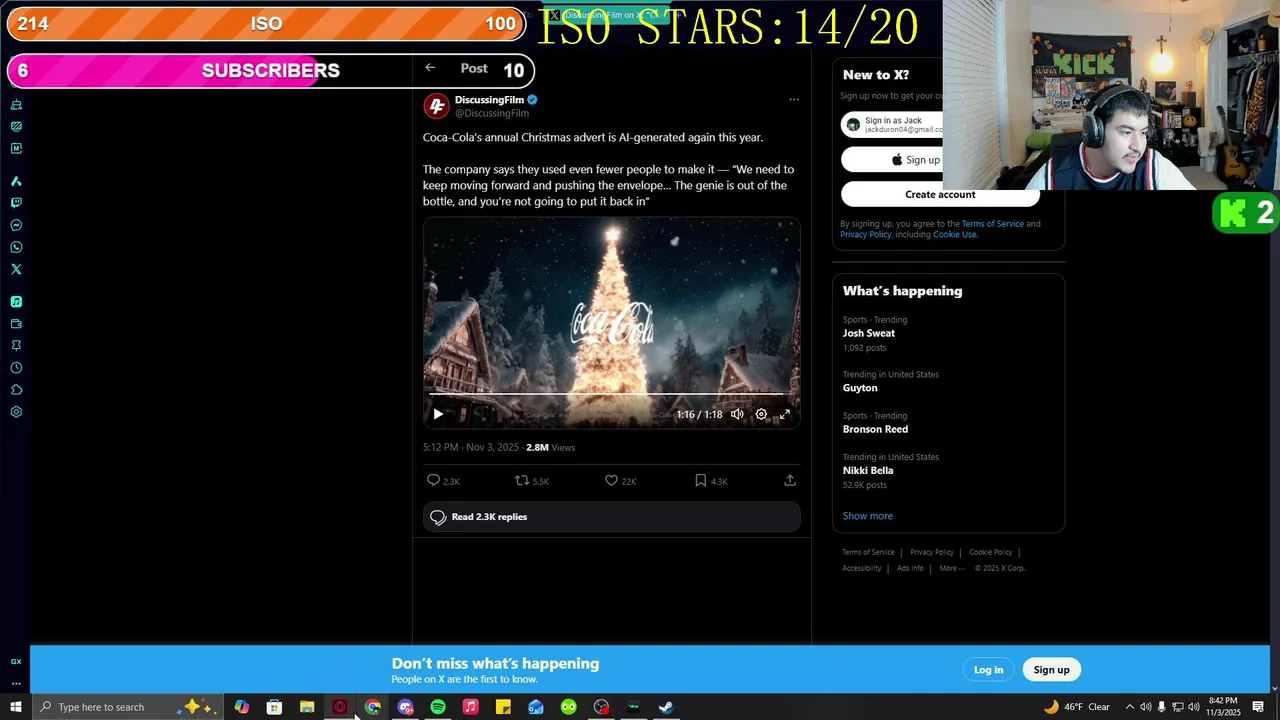Enter fullscreen on the video
1280x720 pixels.
(785, 414)
